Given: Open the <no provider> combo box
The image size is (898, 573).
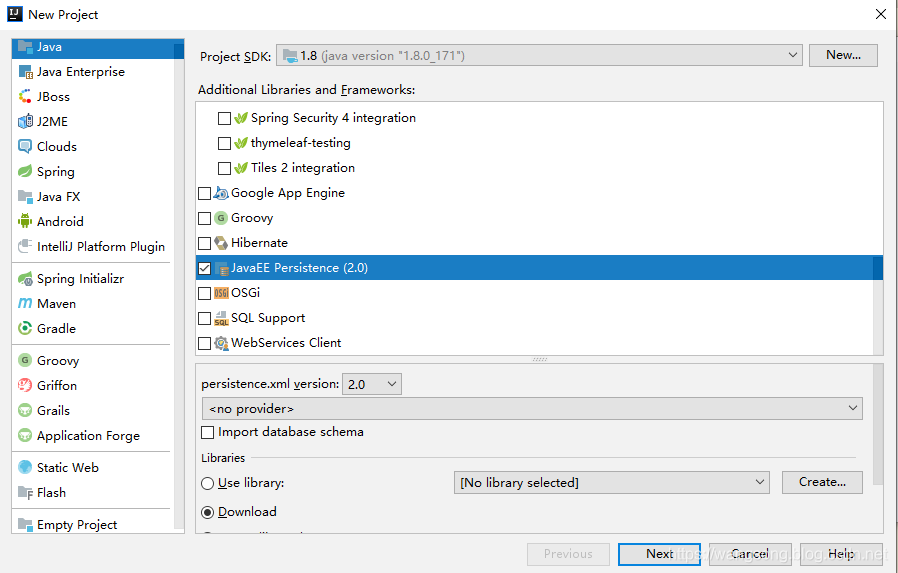Looking at the screenshot, I should [x=532, y=408].
